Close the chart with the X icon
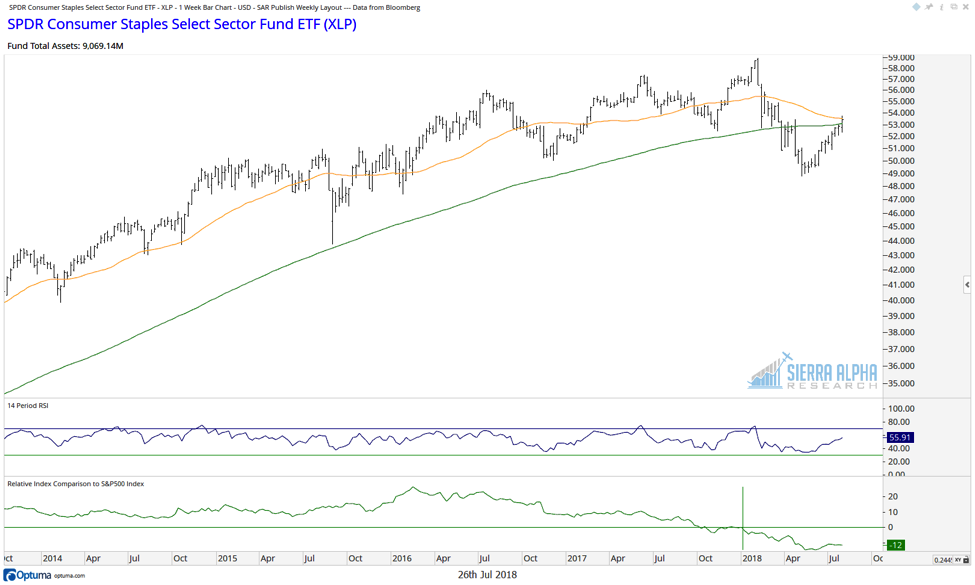 point(966,7)
